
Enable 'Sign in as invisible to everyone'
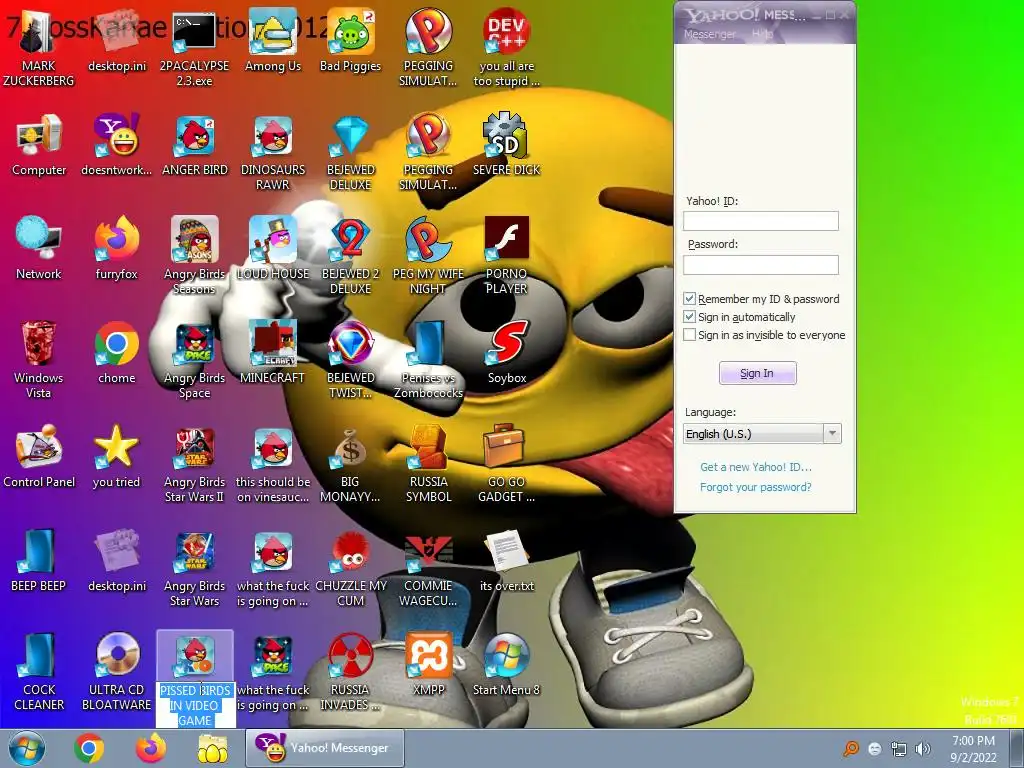pos(690,335)
